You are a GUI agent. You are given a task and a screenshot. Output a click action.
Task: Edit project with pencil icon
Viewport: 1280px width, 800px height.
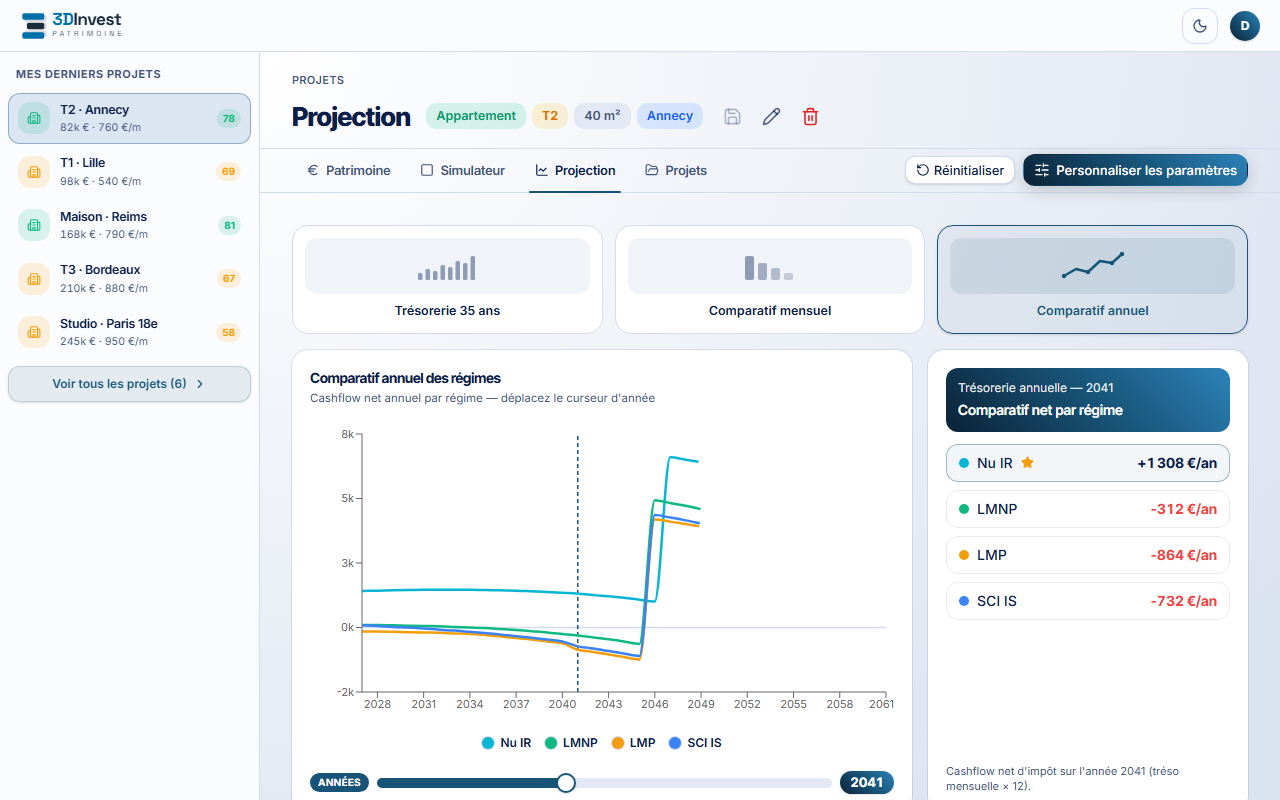point(771,117)
